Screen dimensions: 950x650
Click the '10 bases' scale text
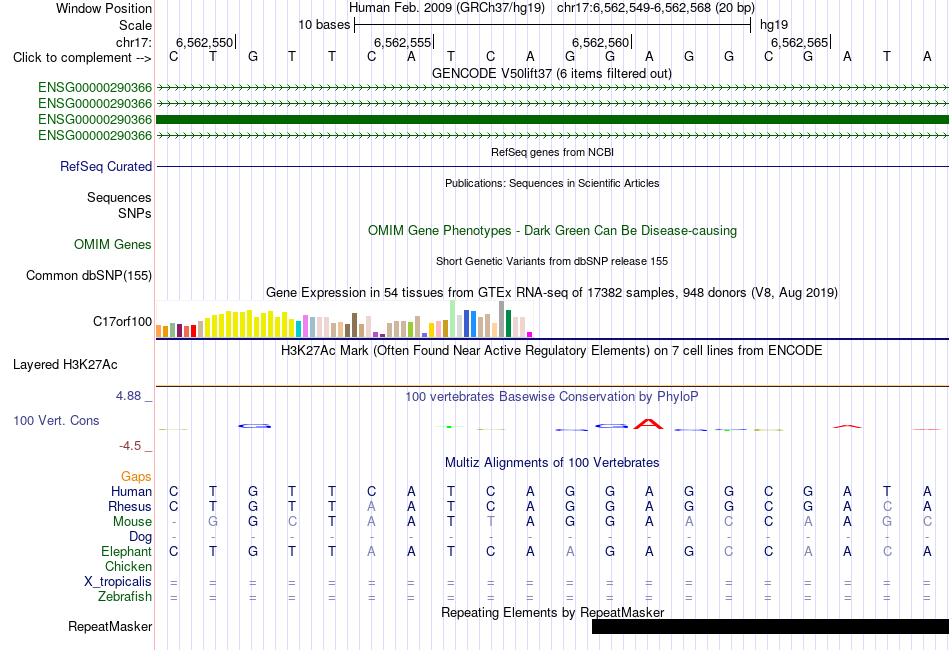coord(324,25)
